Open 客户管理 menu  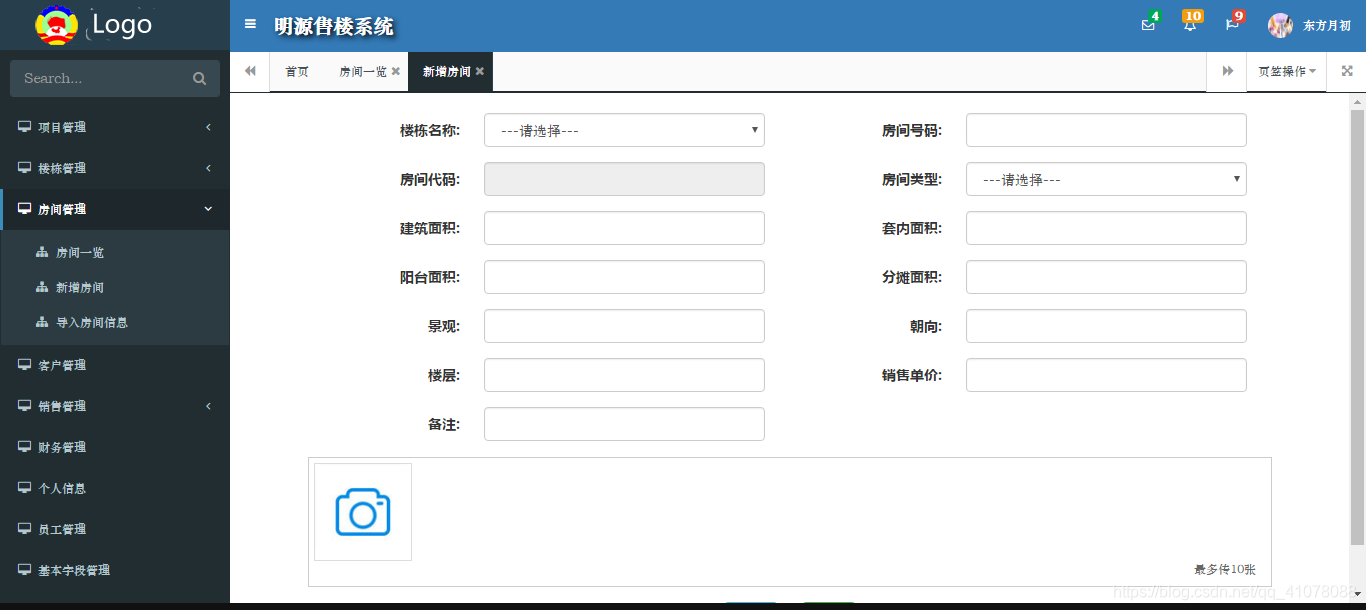point(115,365)
